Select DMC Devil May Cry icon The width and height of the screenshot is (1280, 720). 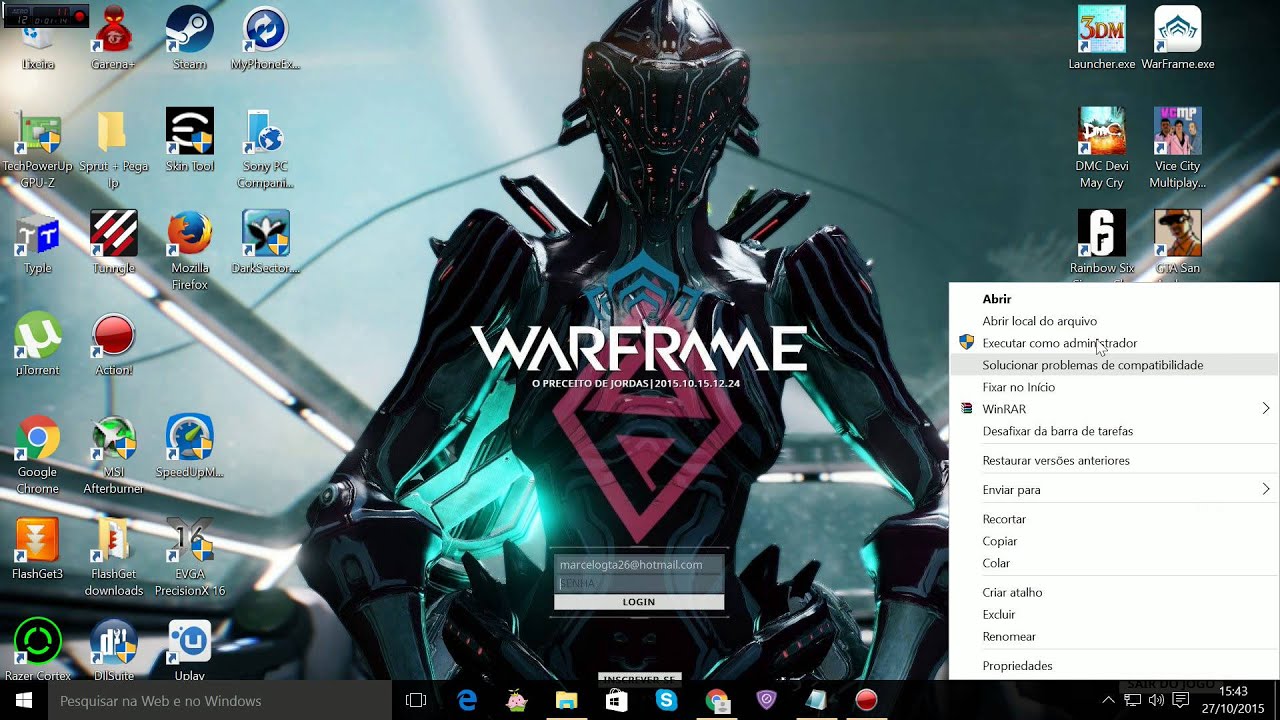pos(1102,149)
